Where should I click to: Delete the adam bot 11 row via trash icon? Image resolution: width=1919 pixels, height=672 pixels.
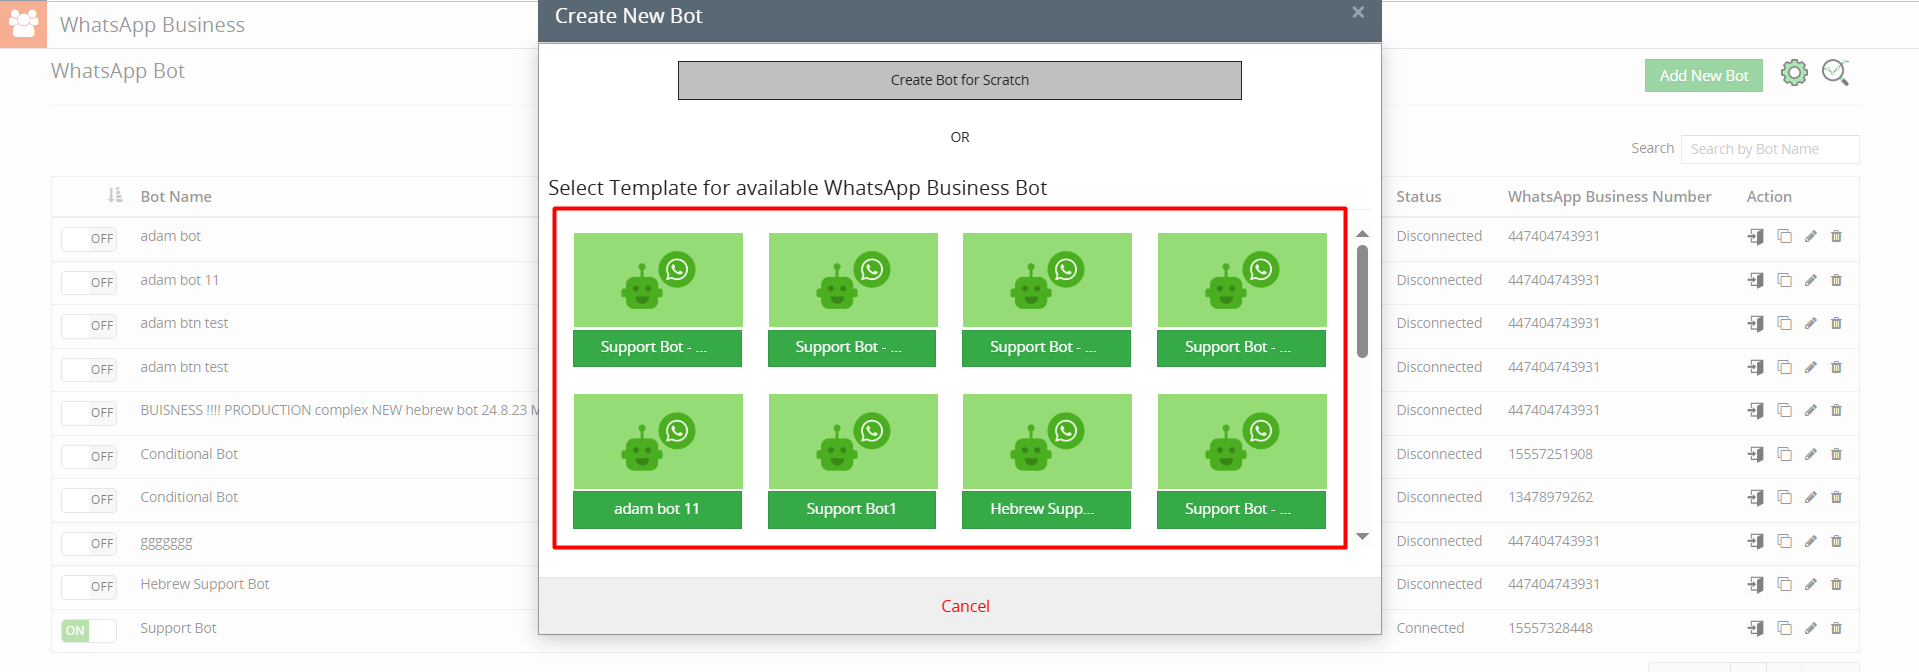click(1836, 280)
